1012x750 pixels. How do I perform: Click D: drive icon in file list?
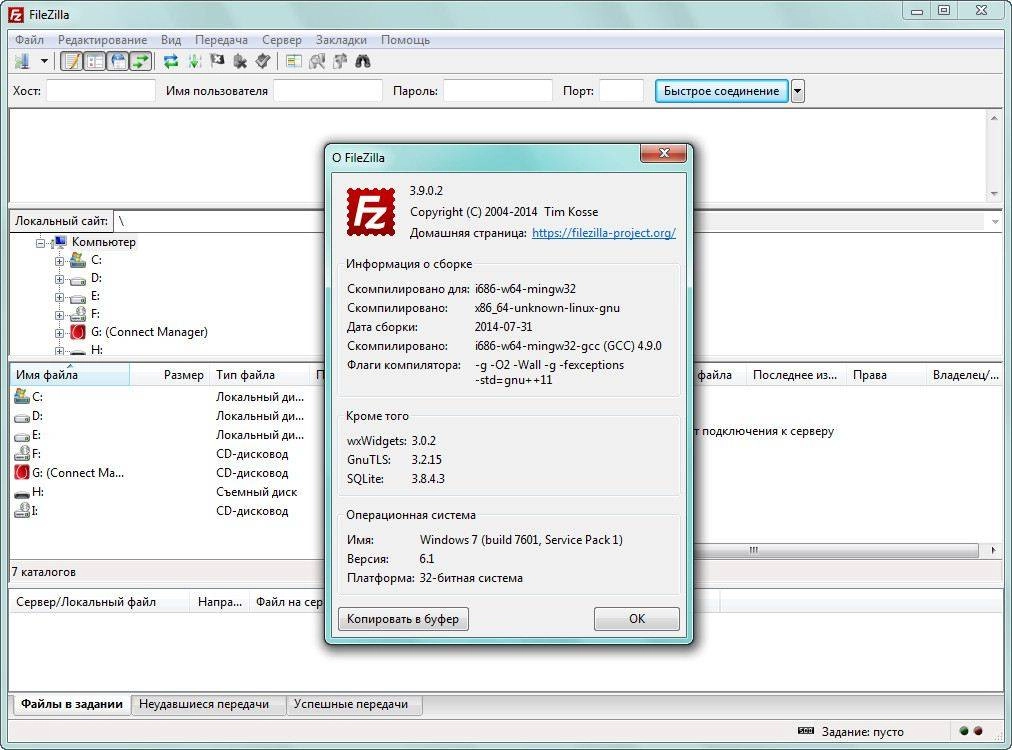click(x=21, y=417)
